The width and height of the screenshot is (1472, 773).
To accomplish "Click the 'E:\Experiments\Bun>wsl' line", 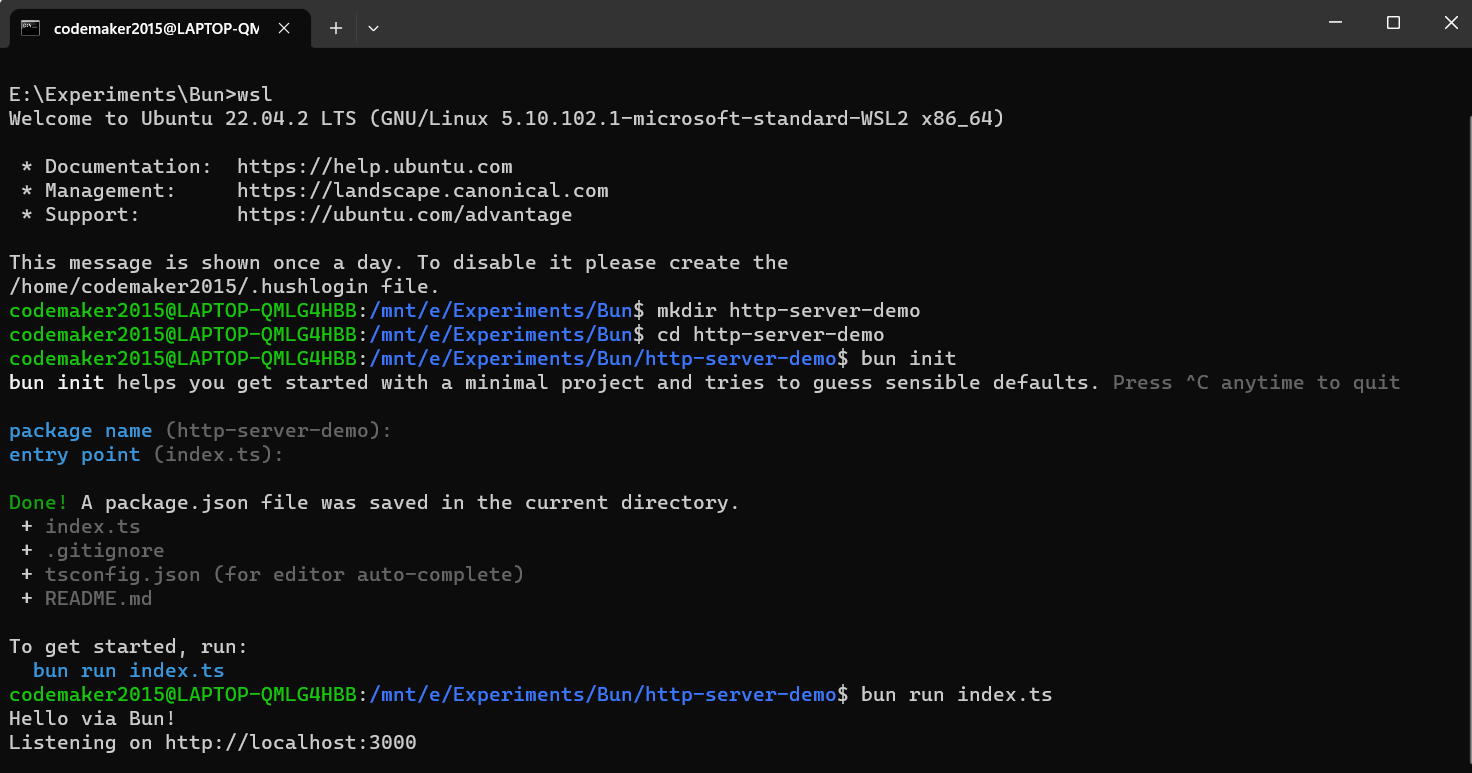I will [141, 95].
